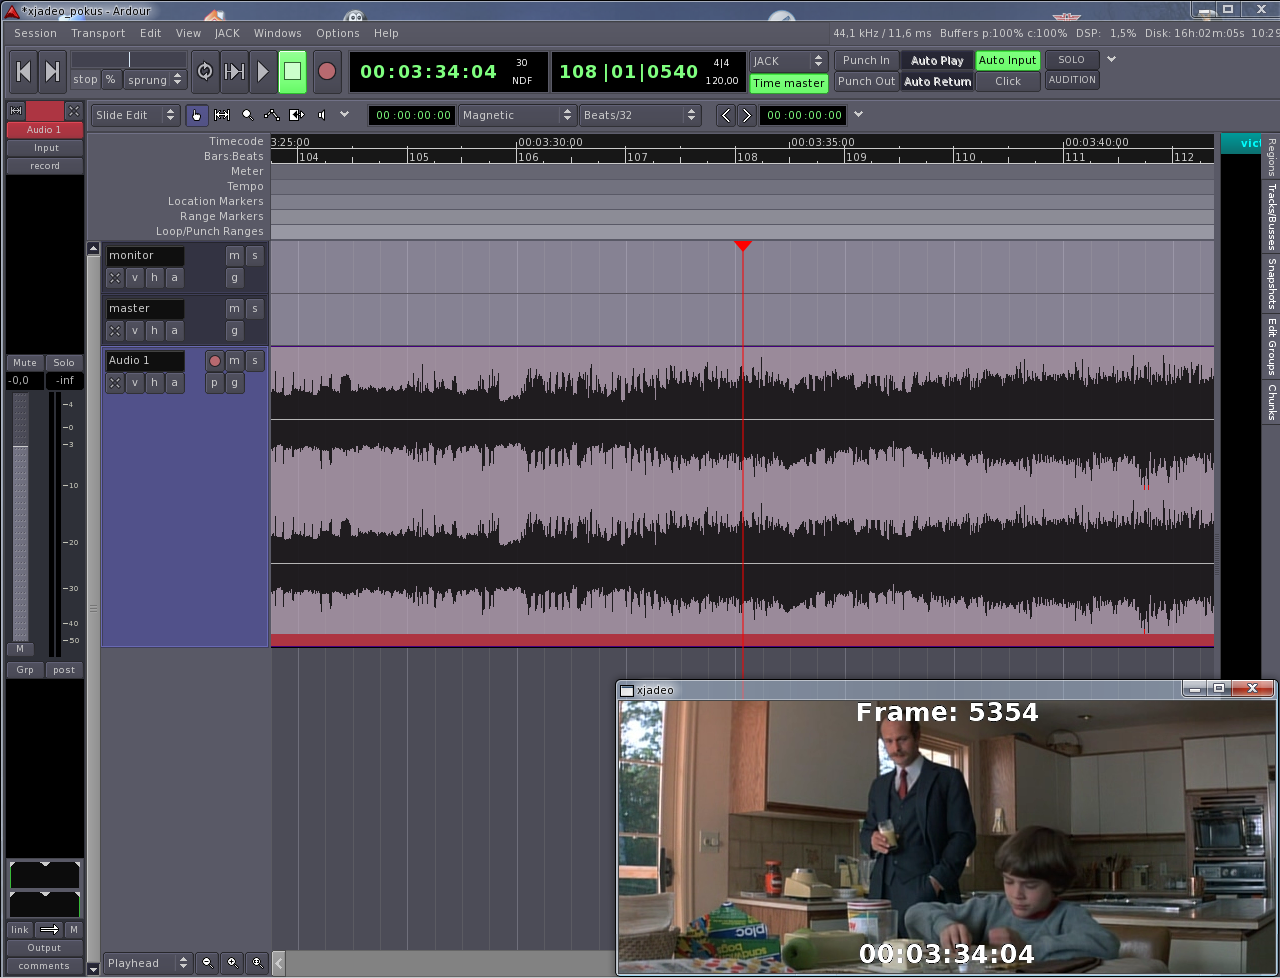
Task: Toggle loop playback icon
Action: 205,72
